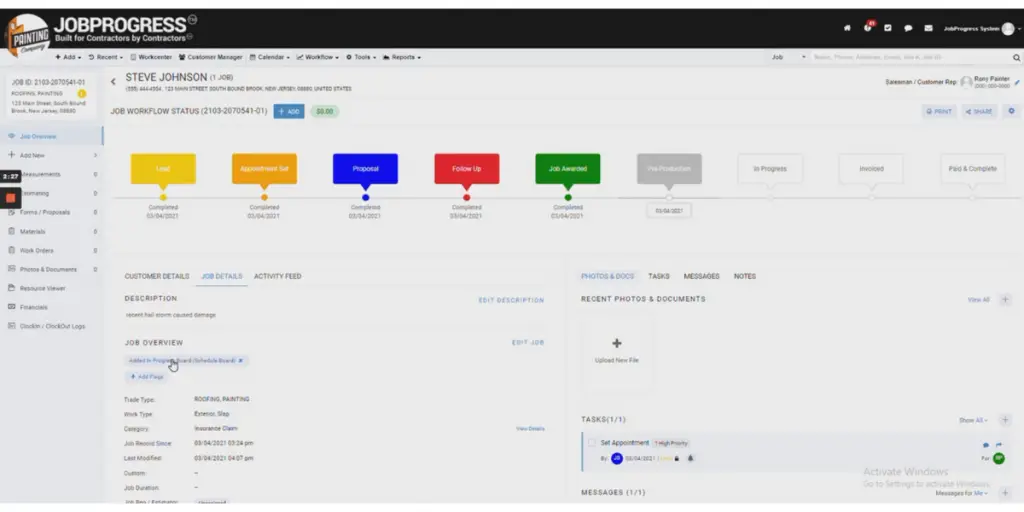Remove the Added In Progress Board flag
1024x512 pixels.
point(241,360)
